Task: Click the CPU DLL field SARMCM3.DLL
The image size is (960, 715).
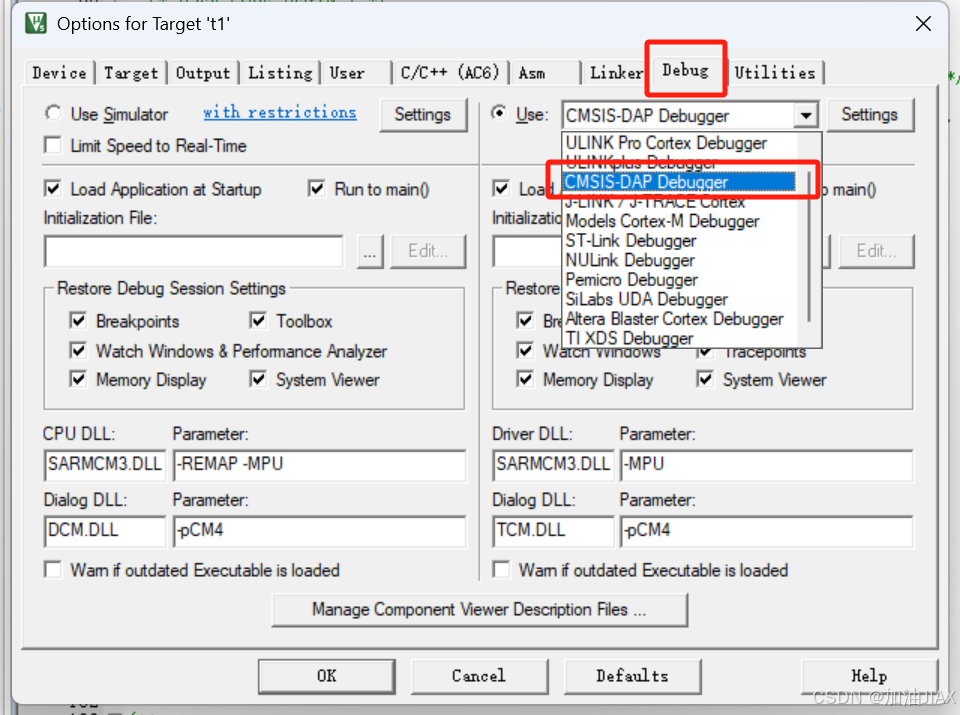Action: 105,465
